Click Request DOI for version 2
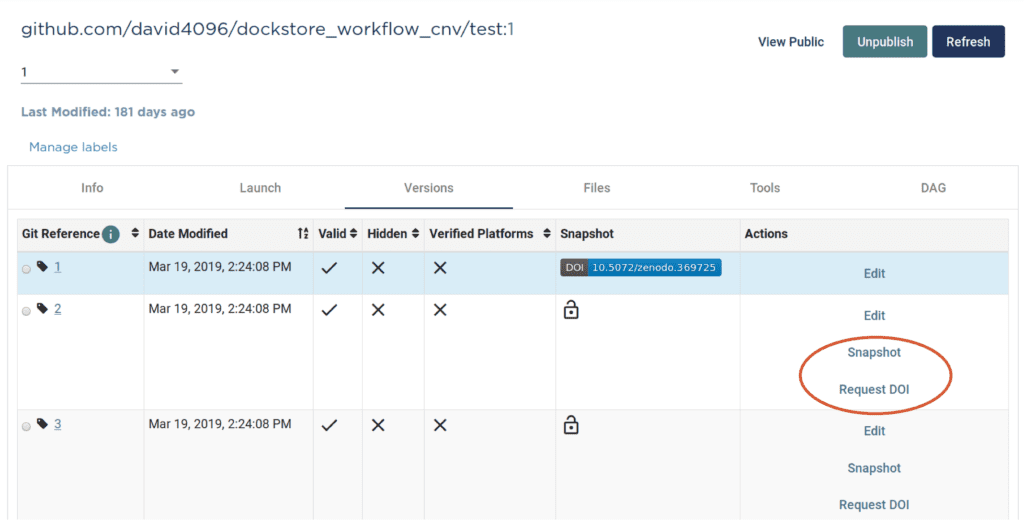The width and height of the screenshot is (1024, 523). [x=874, y=390]
